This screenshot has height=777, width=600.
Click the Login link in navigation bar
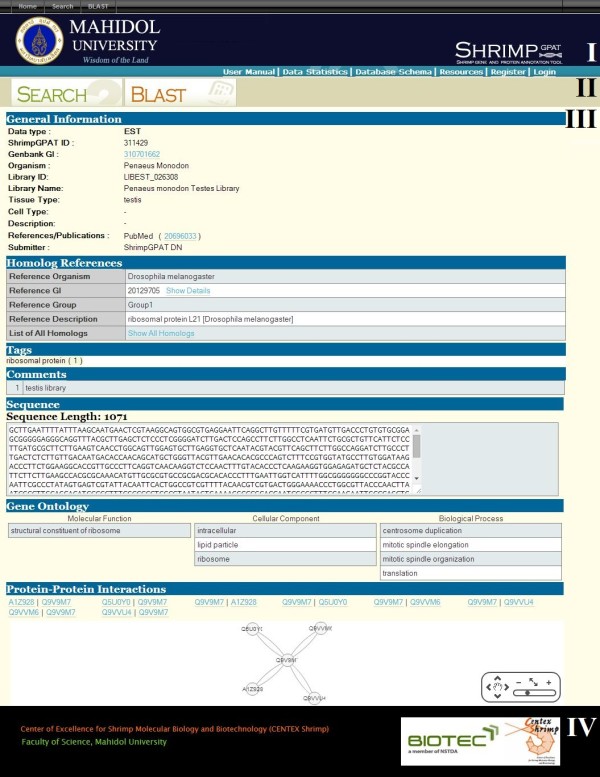click(x=544, y=72)
